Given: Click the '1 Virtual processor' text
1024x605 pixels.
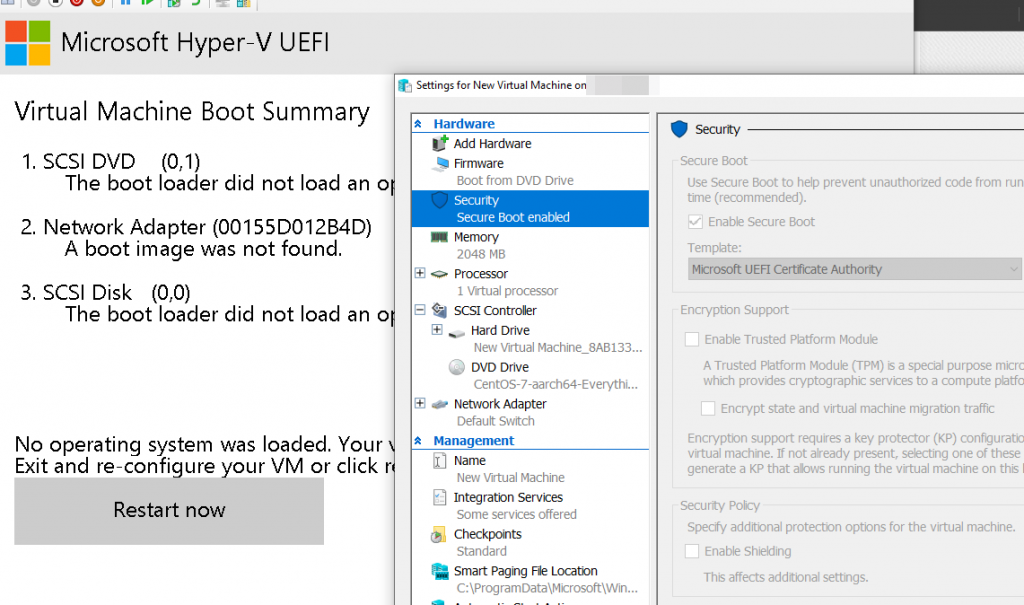Looking at the screenshot, I should click(x=507, y=291).
